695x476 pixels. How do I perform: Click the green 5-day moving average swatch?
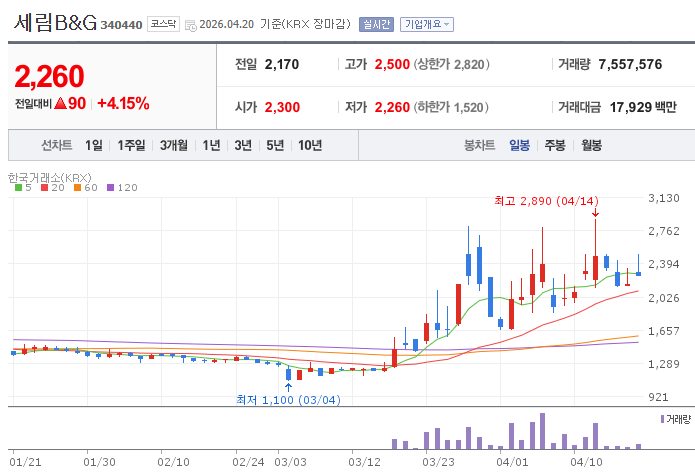pyautogui.click(x=18, y=187)
